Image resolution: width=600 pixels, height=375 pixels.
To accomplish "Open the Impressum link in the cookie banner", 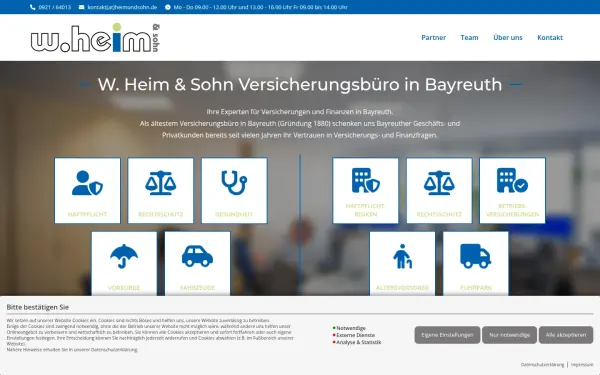I will tap(582, 365).
